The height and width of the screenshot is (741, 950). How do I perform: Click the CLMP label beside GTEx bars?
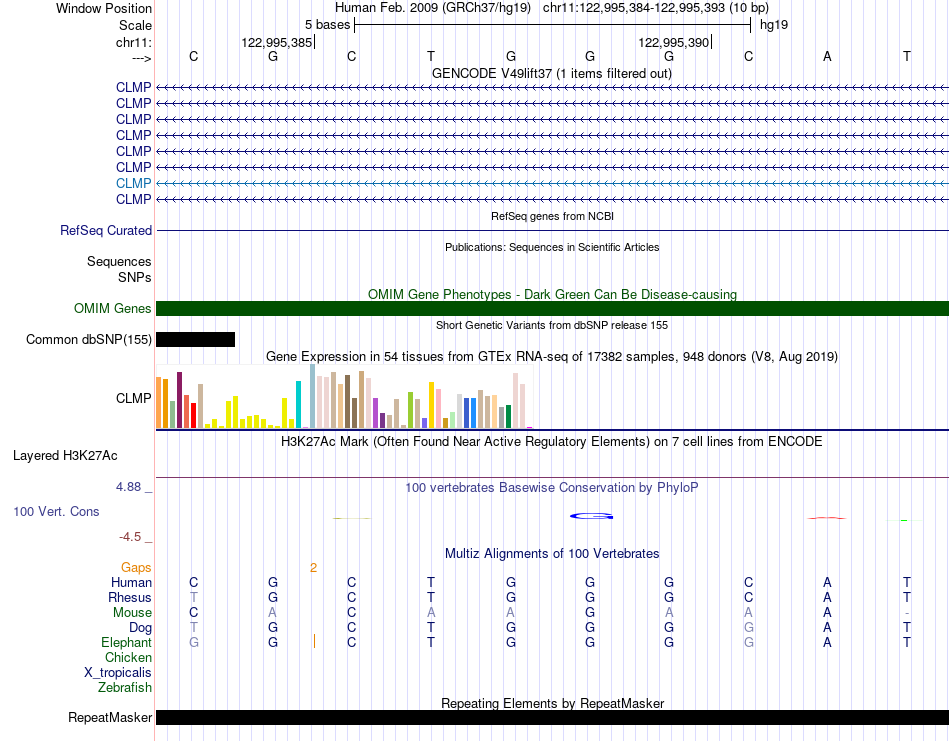133,398
